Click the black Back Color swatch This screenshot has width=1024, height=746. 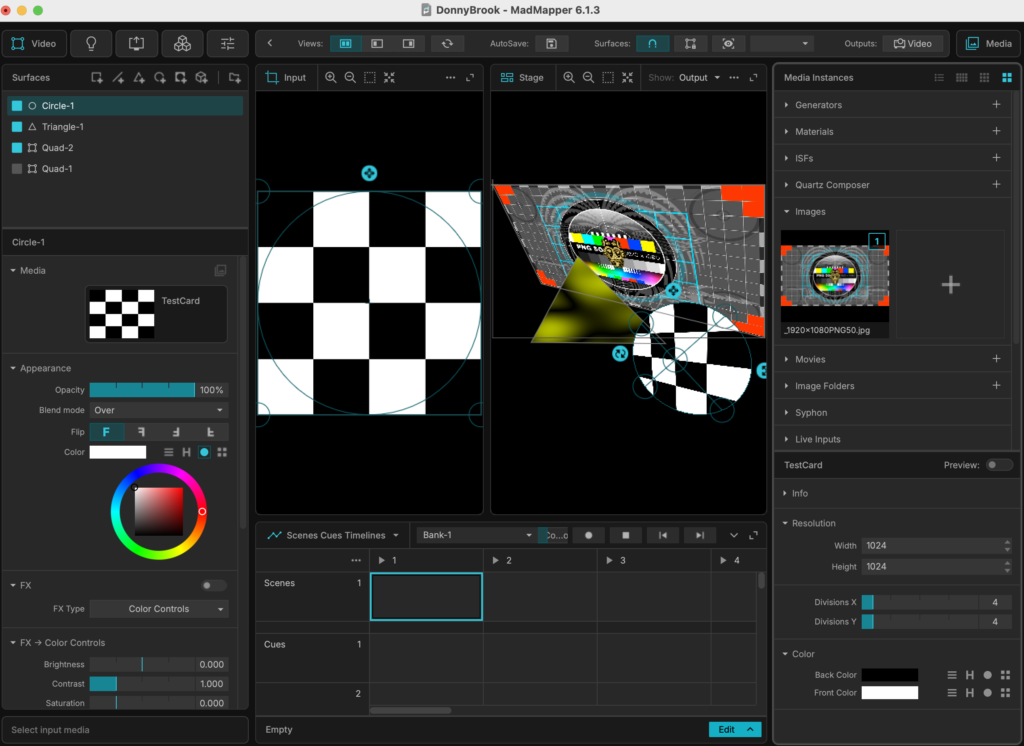[889, 675]
